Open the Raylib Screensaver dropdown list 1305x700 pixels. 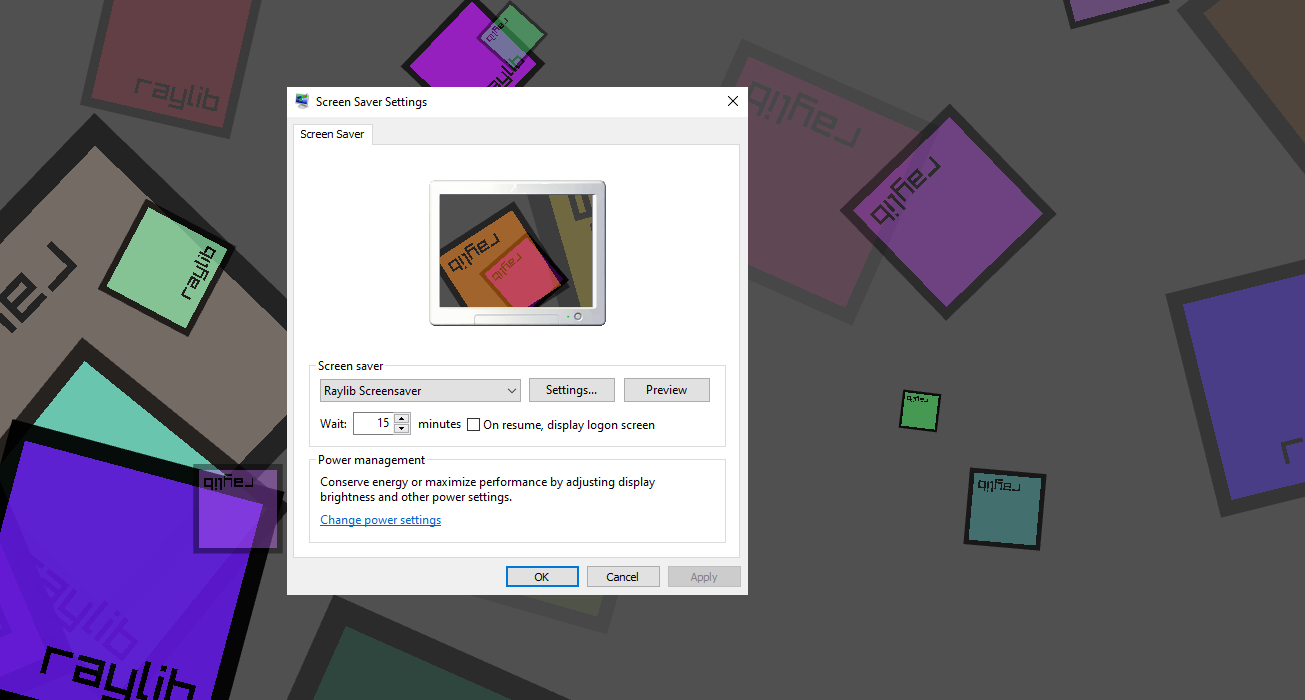420,390
